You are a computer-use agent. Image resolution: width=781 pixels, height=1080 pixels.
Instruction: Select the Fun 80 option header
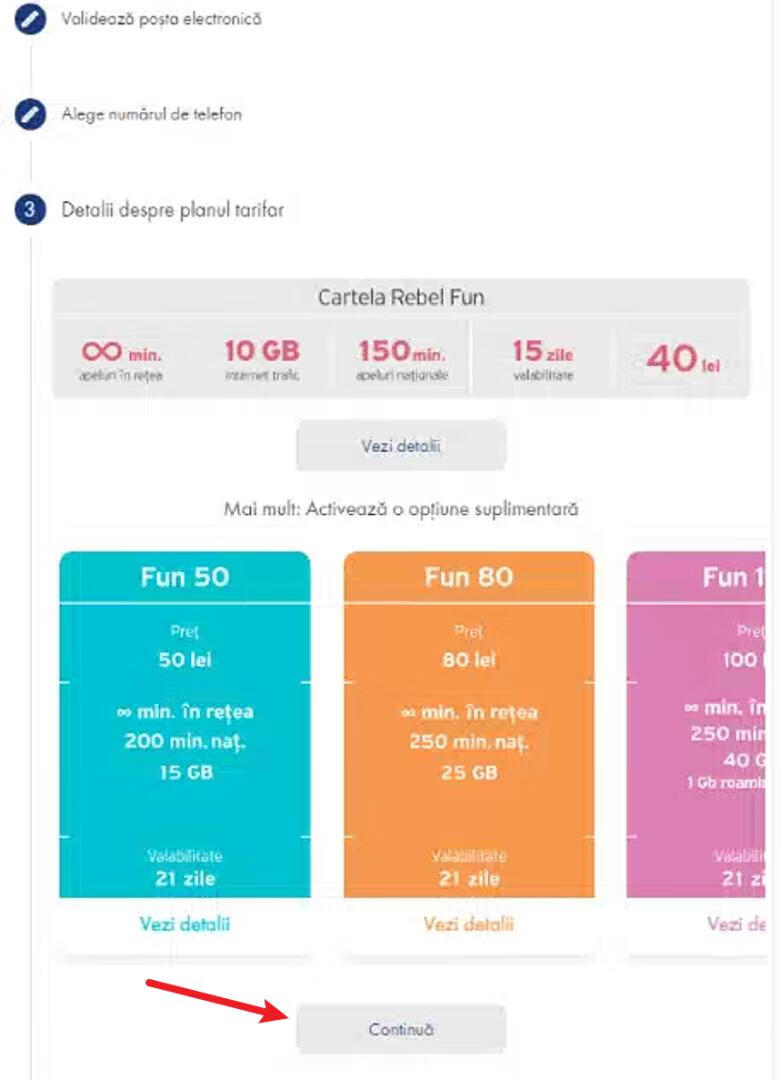(468, 577)
